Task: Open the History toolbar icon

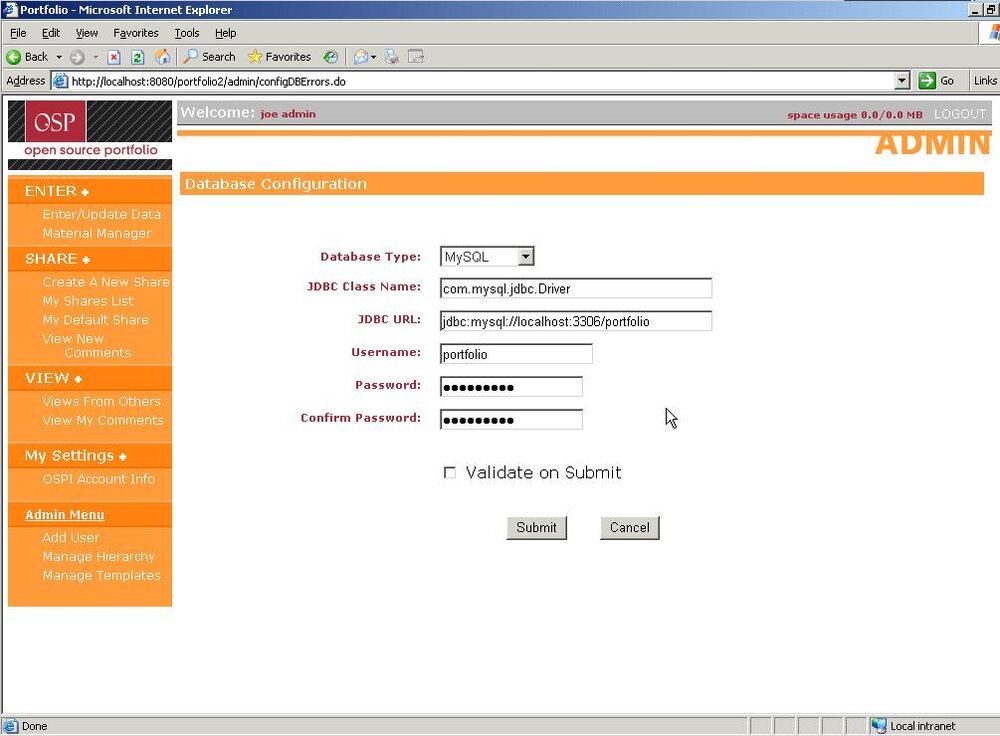Action: [330, 57]
